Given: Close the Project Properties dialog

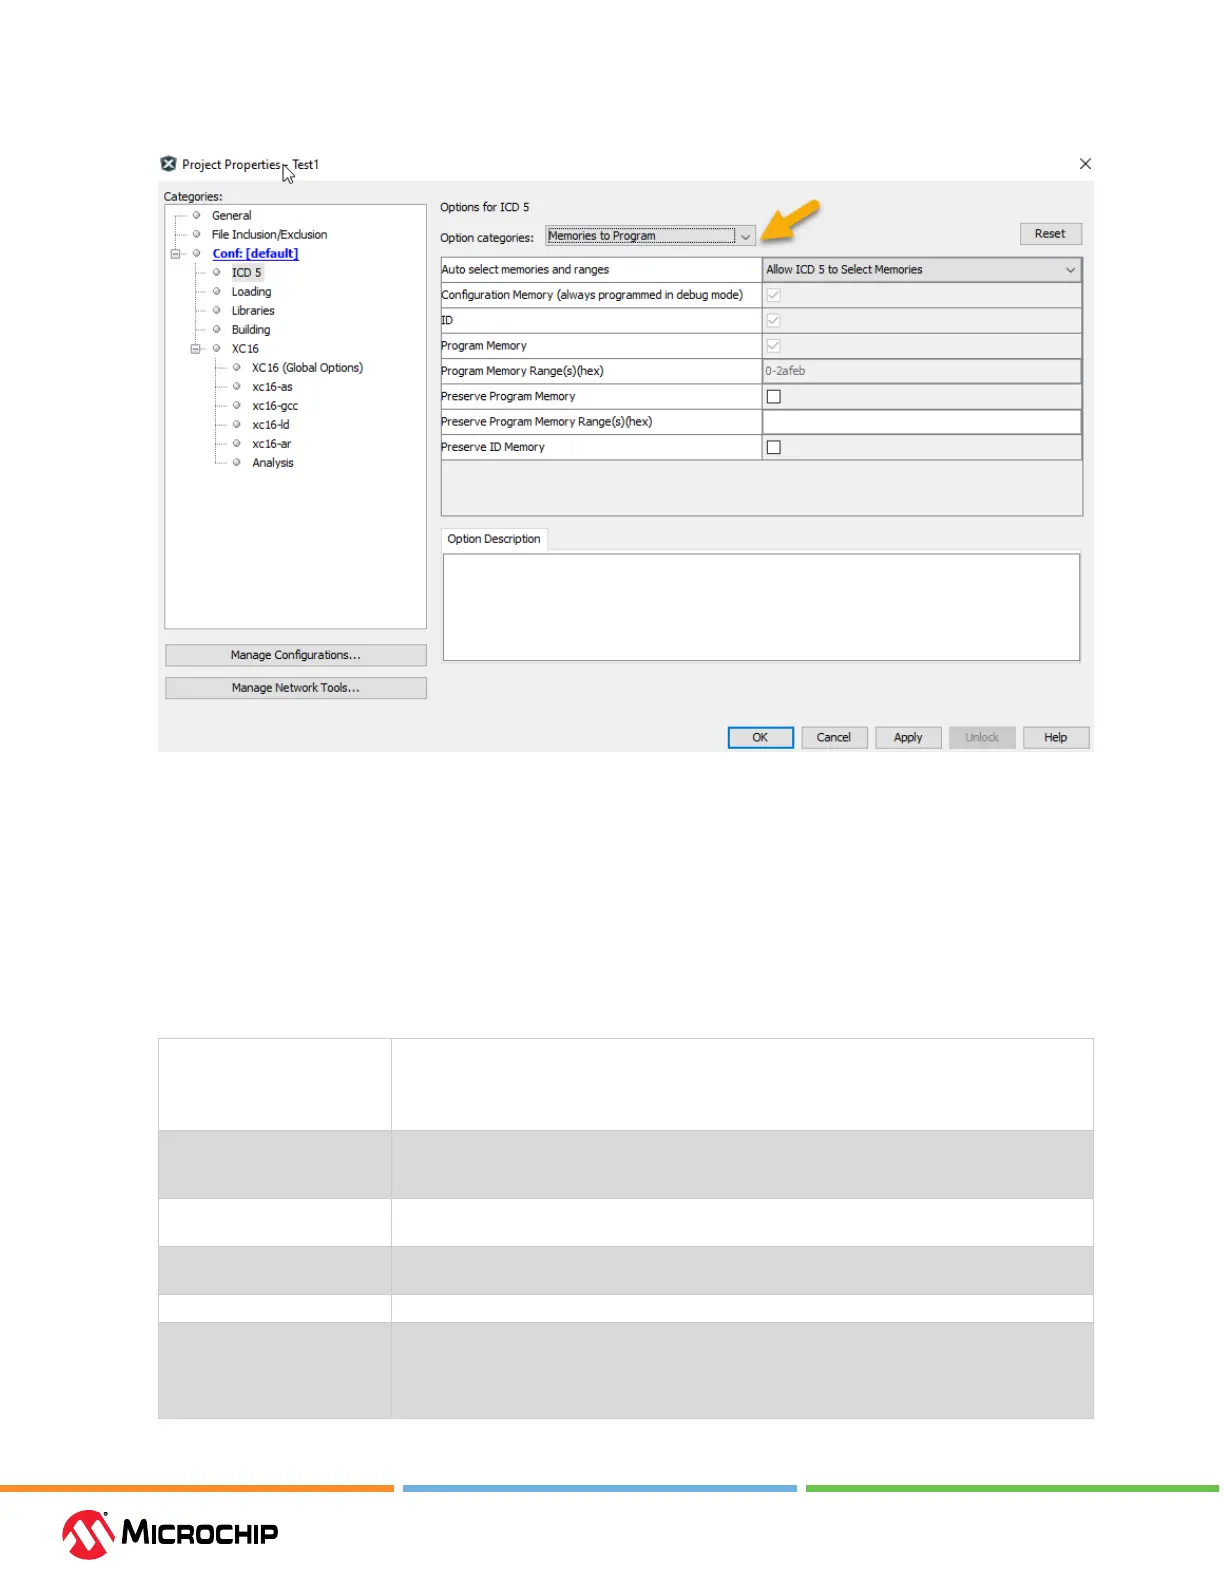Looking at the screenshot, I should coord(1085,164).
